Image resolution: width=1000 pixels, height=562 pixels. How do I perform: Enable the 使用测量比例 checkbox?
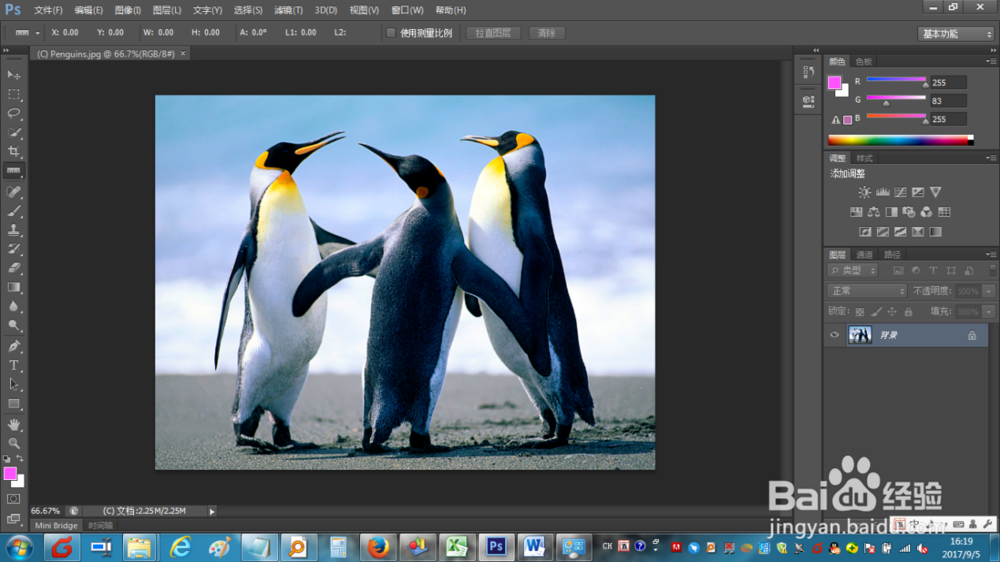(x=391, y=33)
